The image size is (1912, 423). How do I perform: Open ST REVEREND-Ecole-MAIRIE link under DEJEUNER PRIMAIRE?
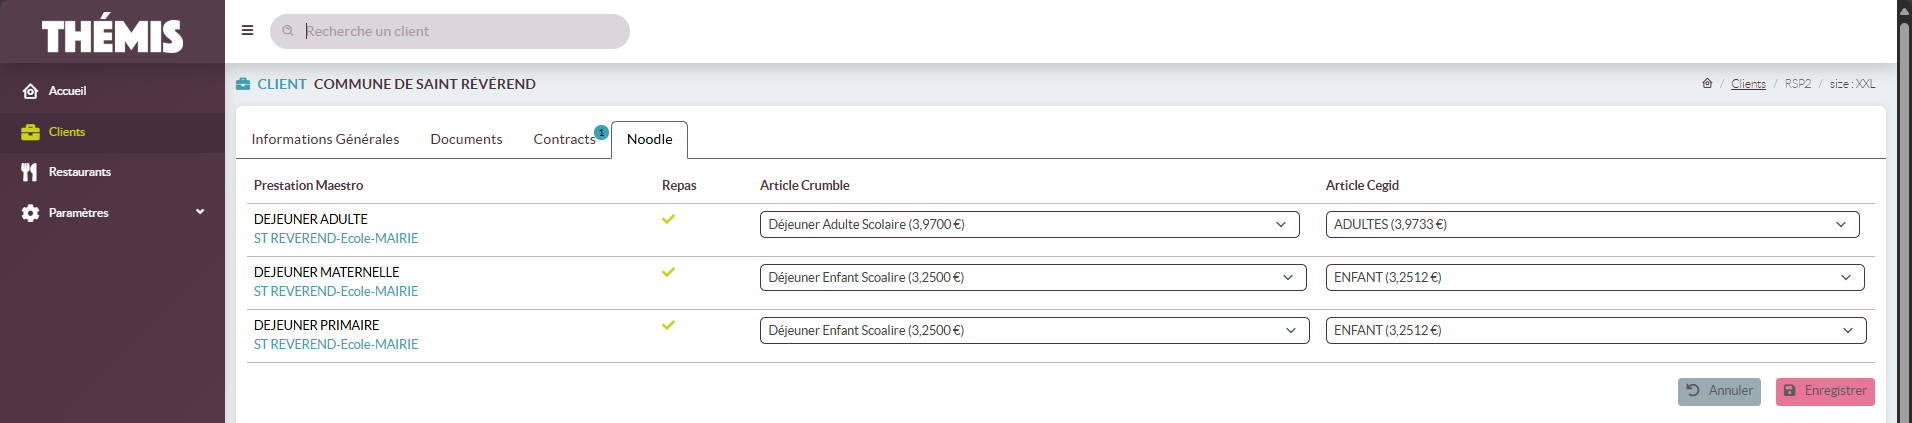coord(336,344)
